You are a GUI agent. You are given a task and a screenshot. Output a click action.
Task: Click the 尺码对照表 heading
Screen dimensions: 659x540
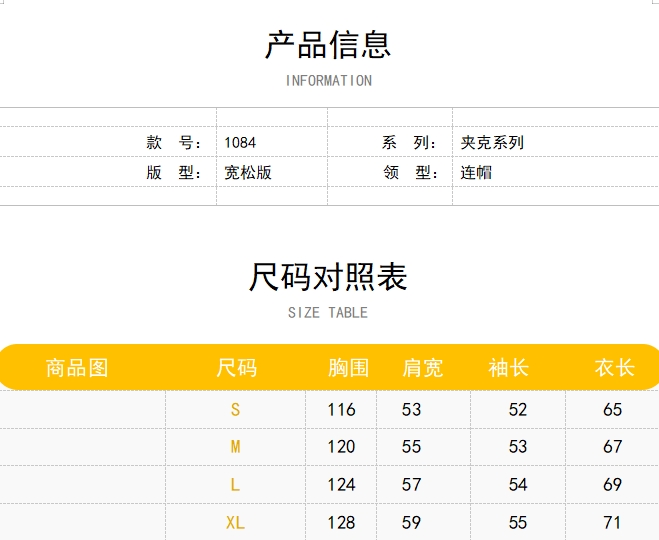(x=328, y=277)
